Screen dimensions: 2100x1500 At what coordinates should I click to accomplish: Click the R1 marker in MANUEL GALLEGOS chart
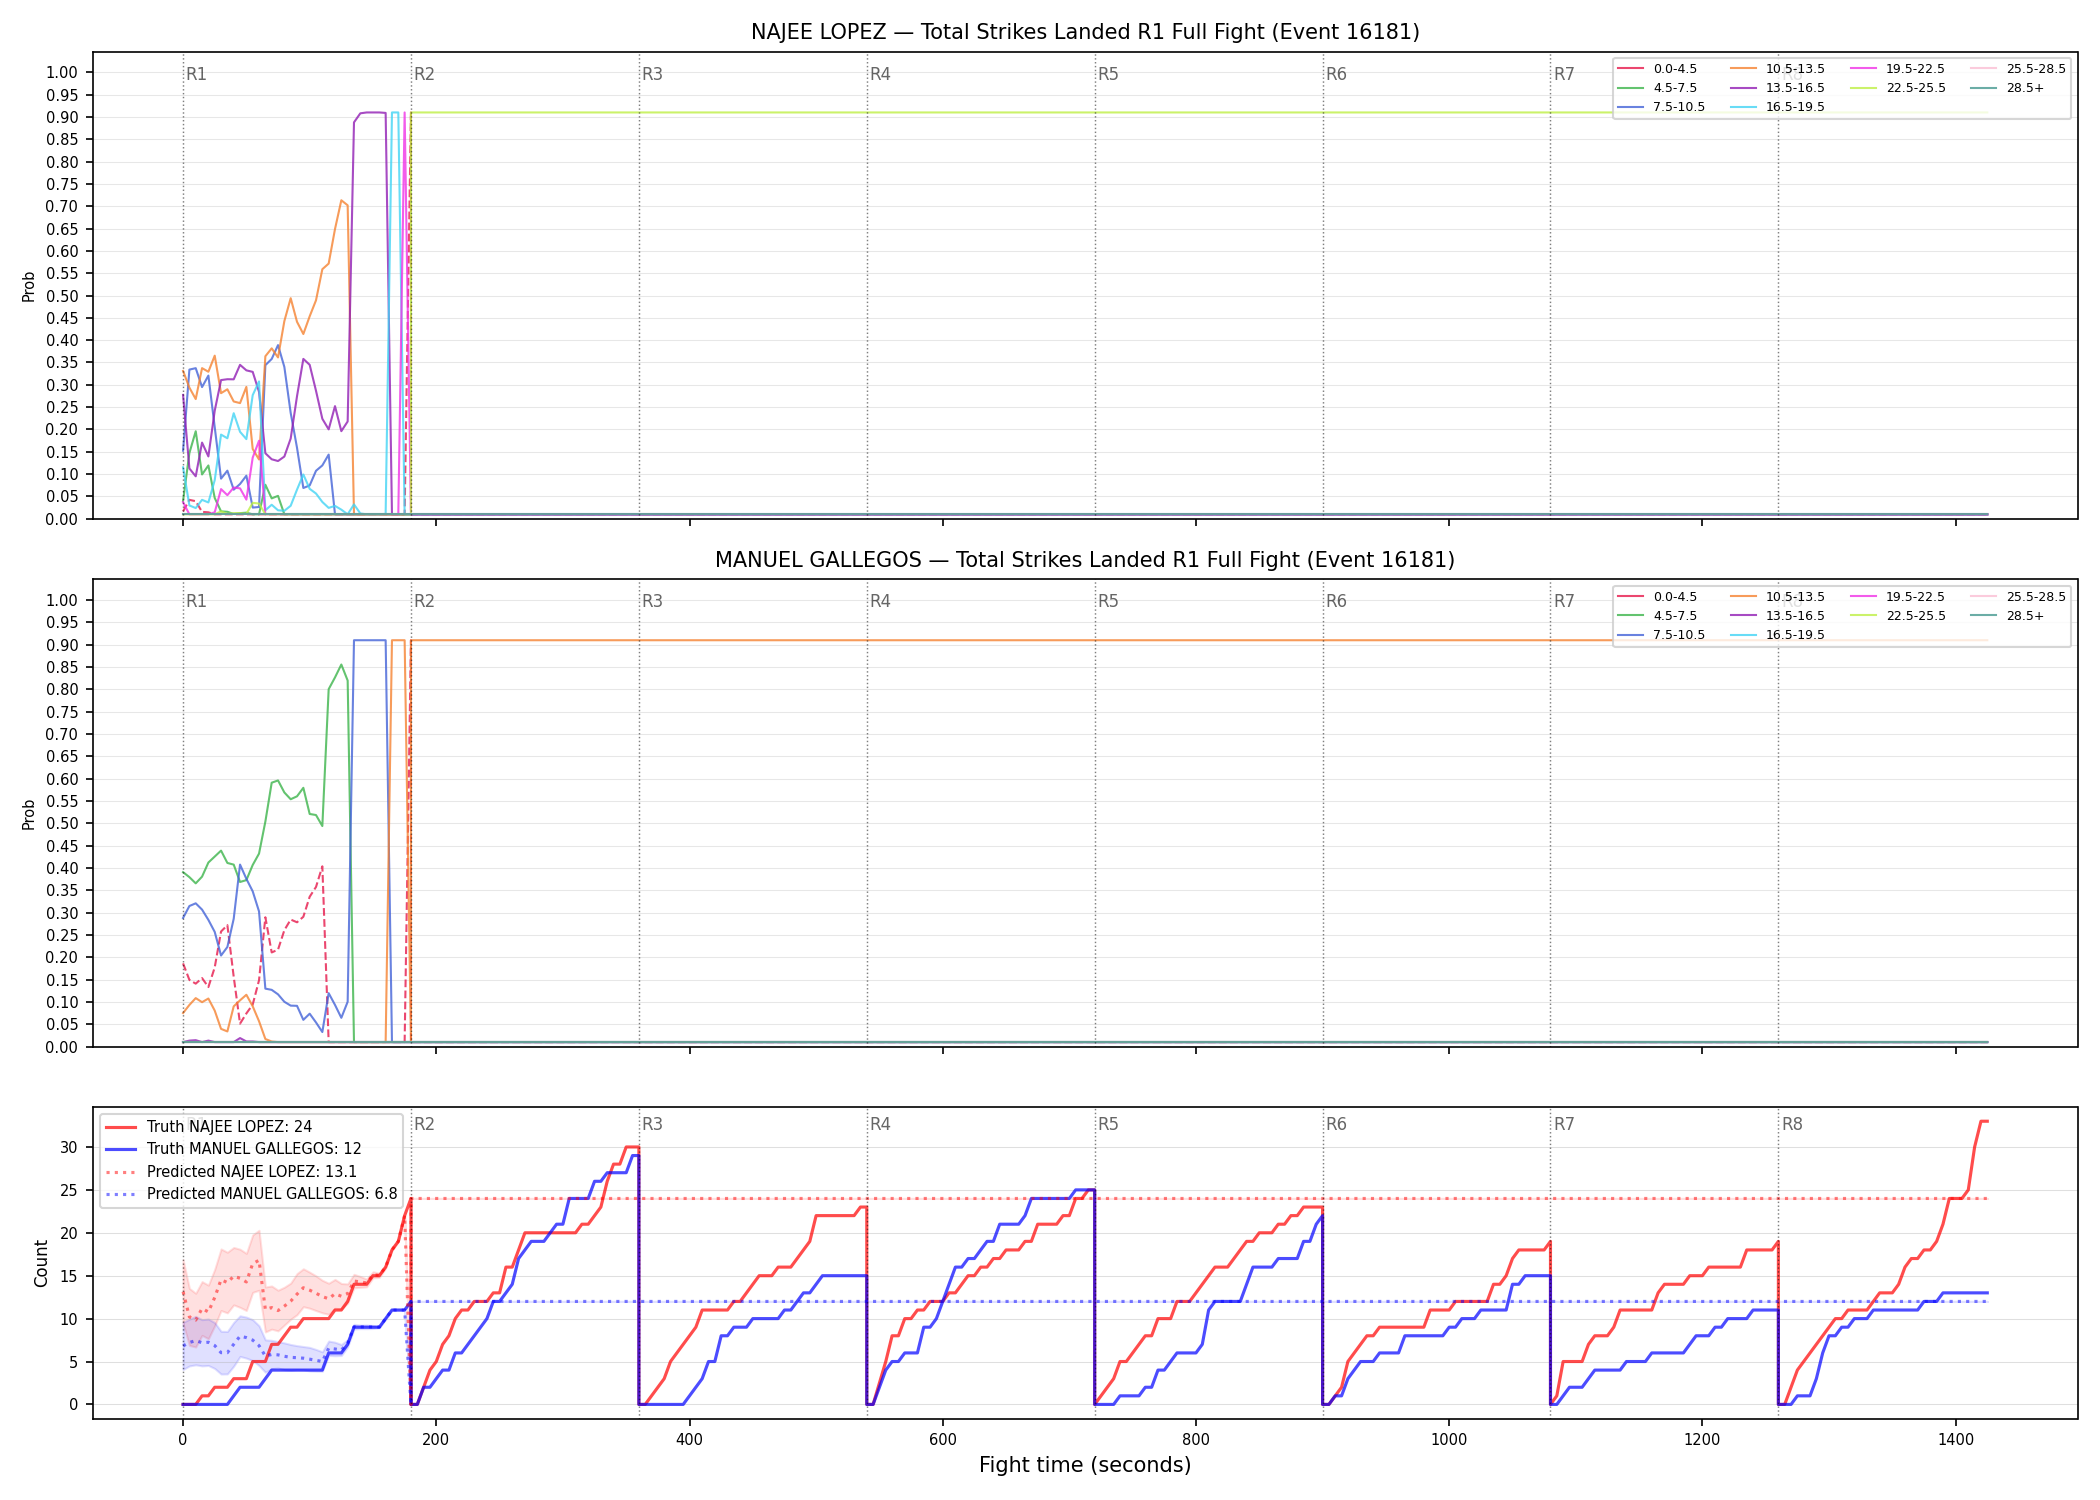pos(196,601)
